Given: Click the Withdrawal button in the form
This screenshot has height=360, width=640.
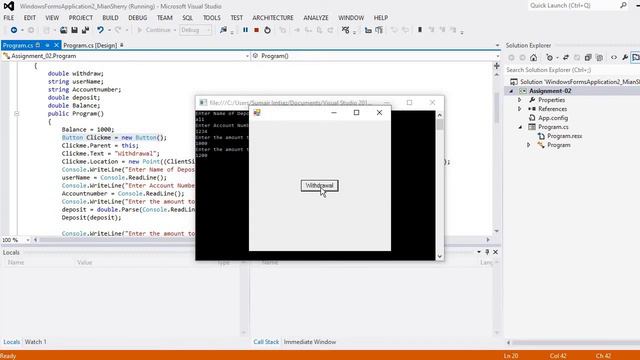Looking at the screenshot, I should [320, 186].
